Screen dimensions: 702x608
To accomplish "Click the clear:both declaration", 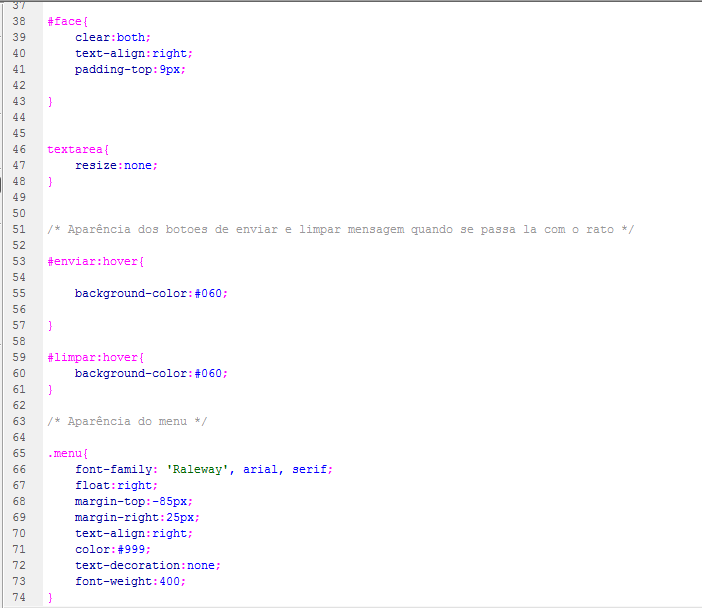I will [x=112, y=37].
